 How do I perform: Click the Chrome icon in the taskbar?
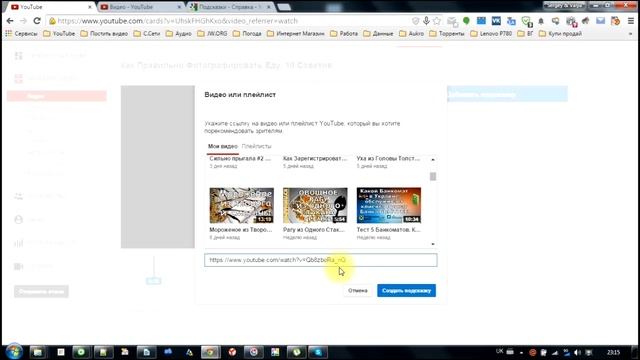tap(211, 352)
